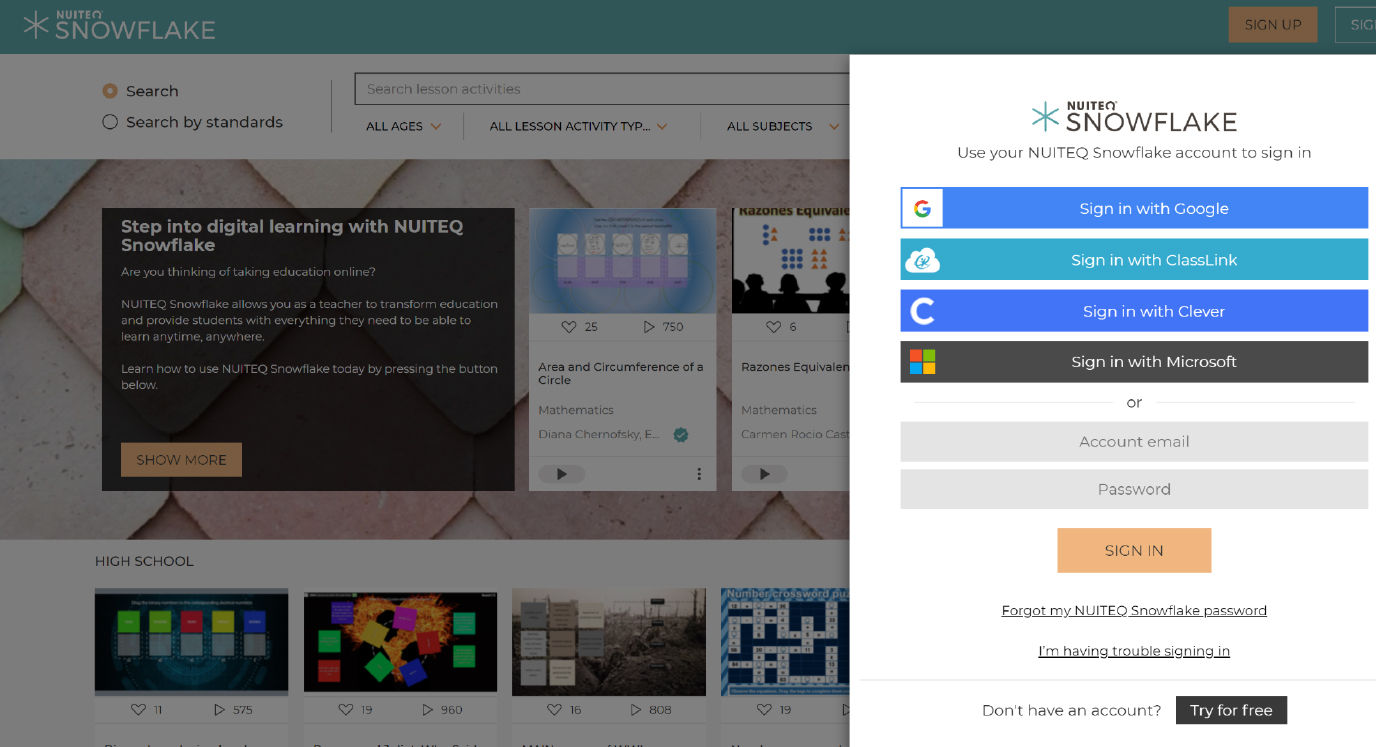Image resolution: width=1376 pixels, height=747 pixels.
Task: Open the binary numbers lesson thumbnail
Action: pyautogui.click(x=191, y=641)
